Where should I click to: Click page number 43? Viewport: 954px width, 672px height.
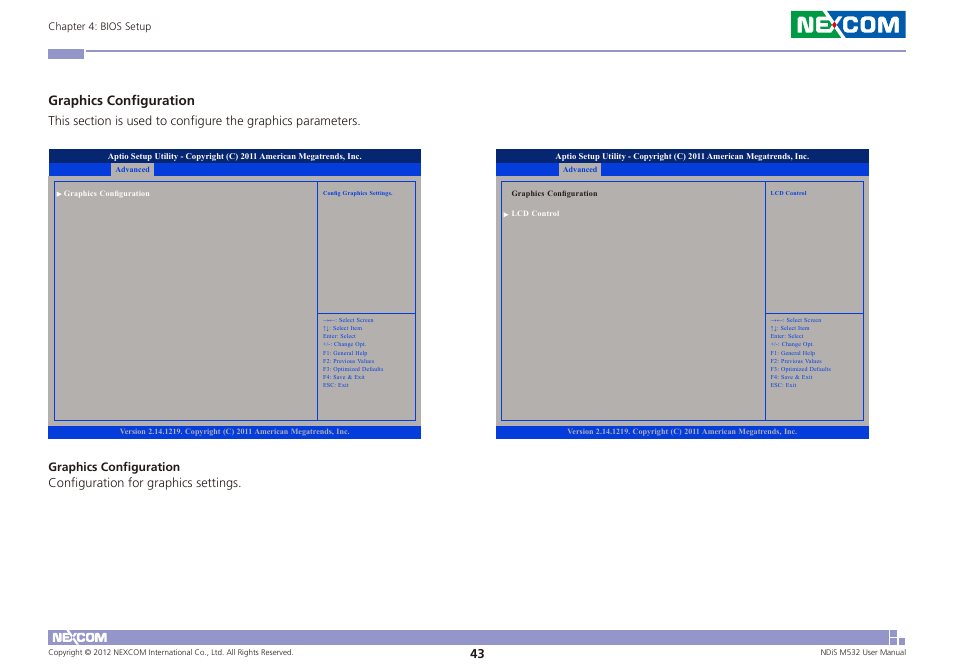(477, 654)
